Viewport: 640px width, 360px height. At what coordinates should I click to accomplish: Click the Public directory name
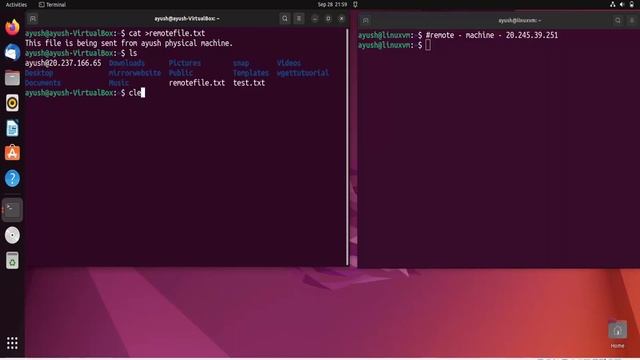(181, 73)
